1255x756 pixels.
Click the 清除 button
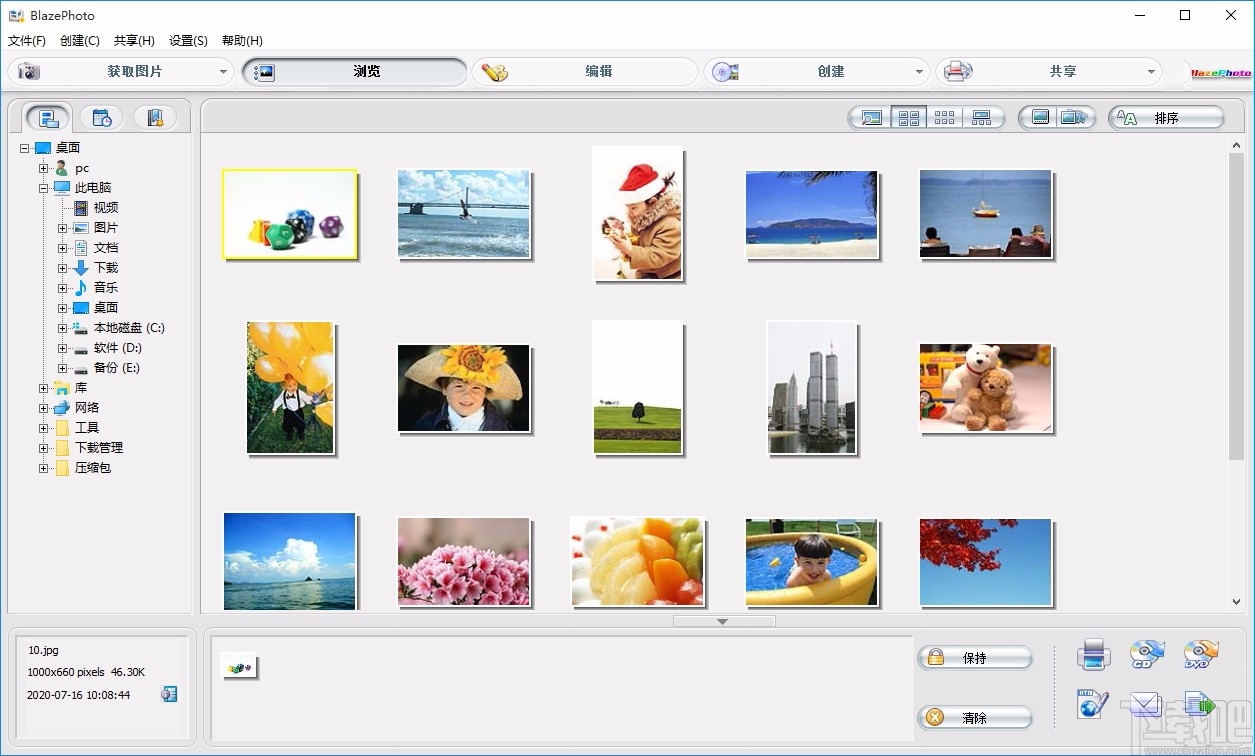point(975,717)
